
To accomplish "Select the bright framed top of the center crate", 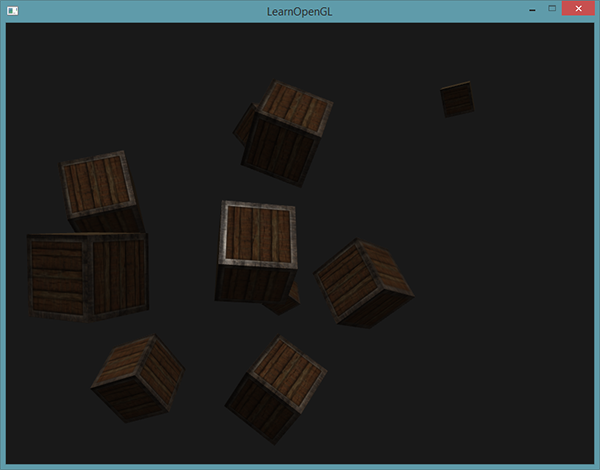I will [259, 232].
